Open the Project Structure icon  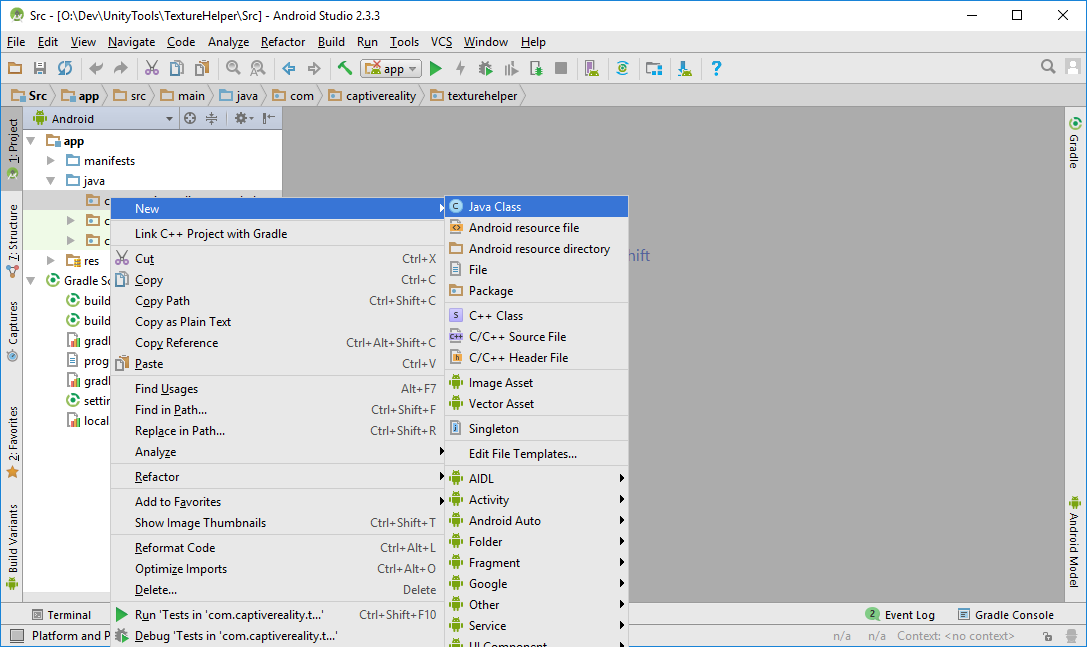point(654,68)
